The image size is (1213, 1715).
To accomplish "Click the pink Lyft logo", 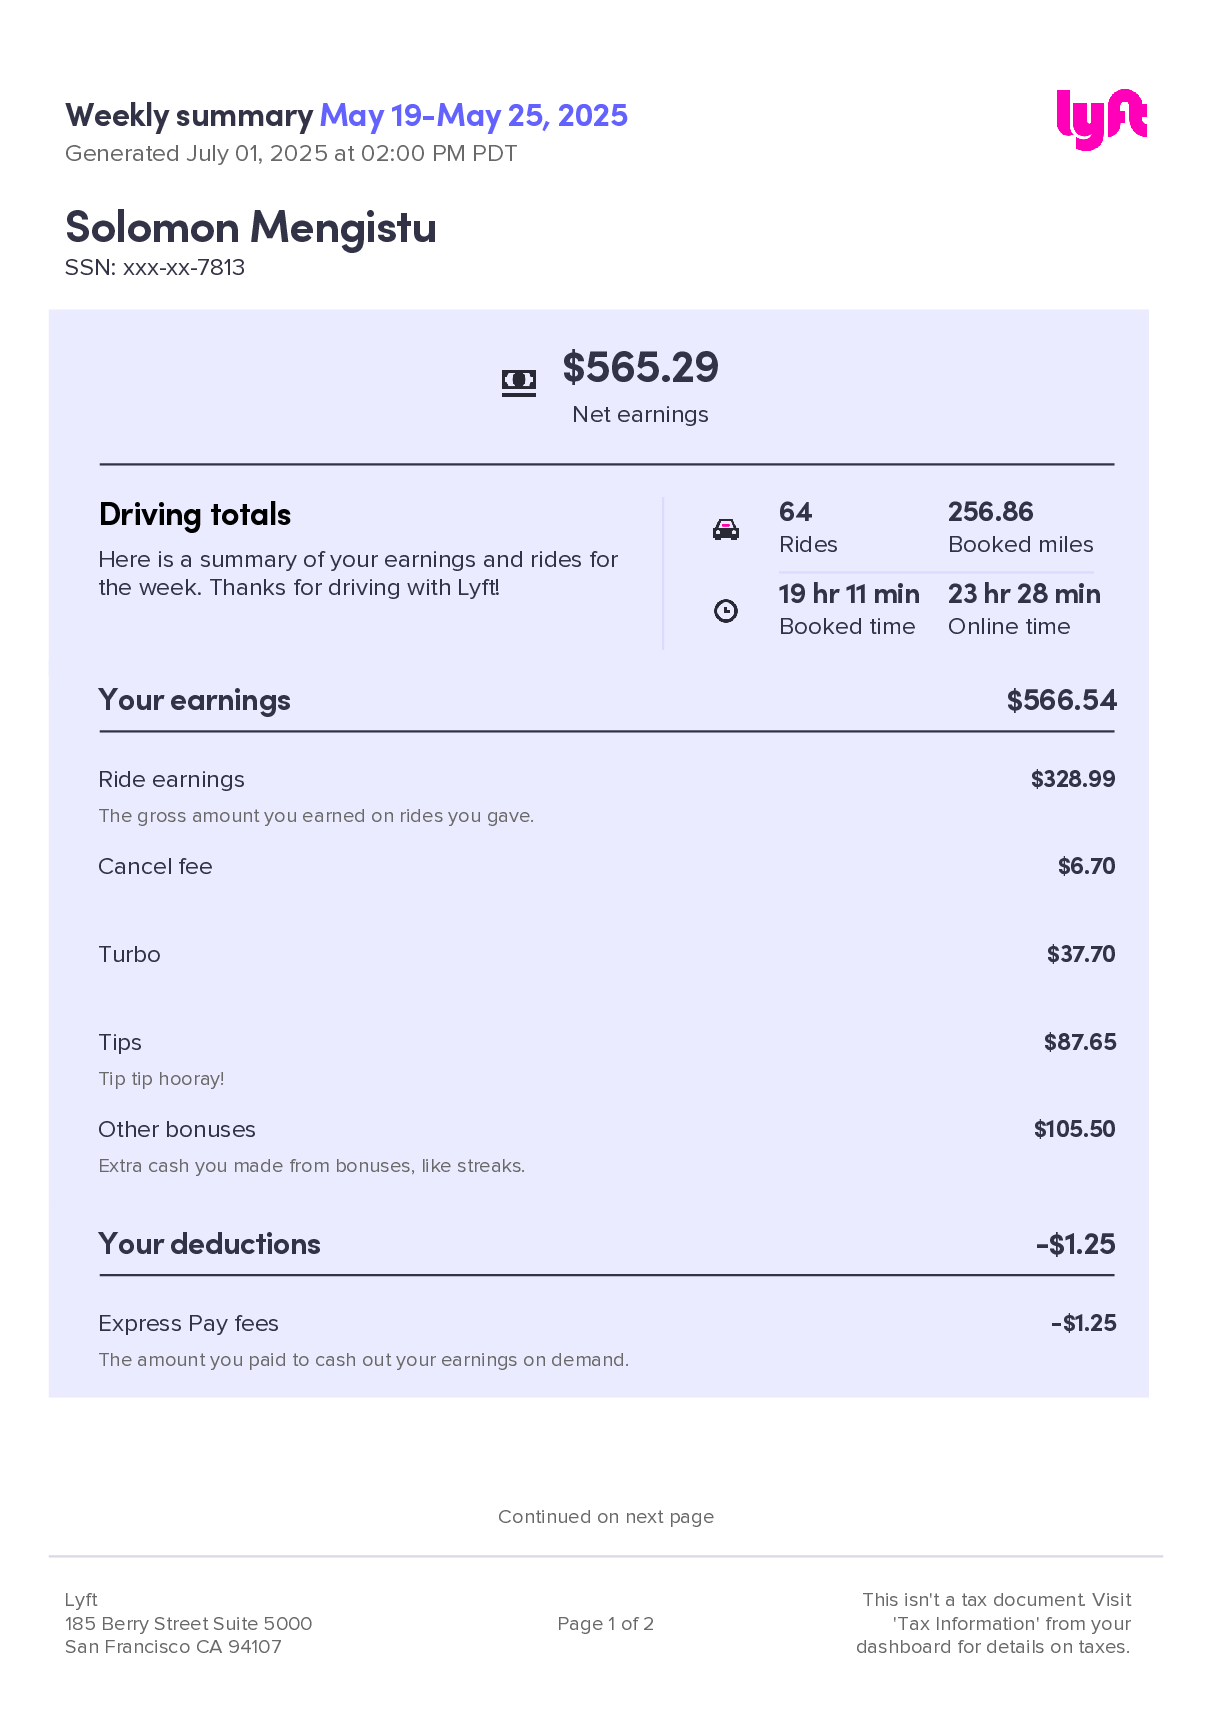I will click(1101, 119).
